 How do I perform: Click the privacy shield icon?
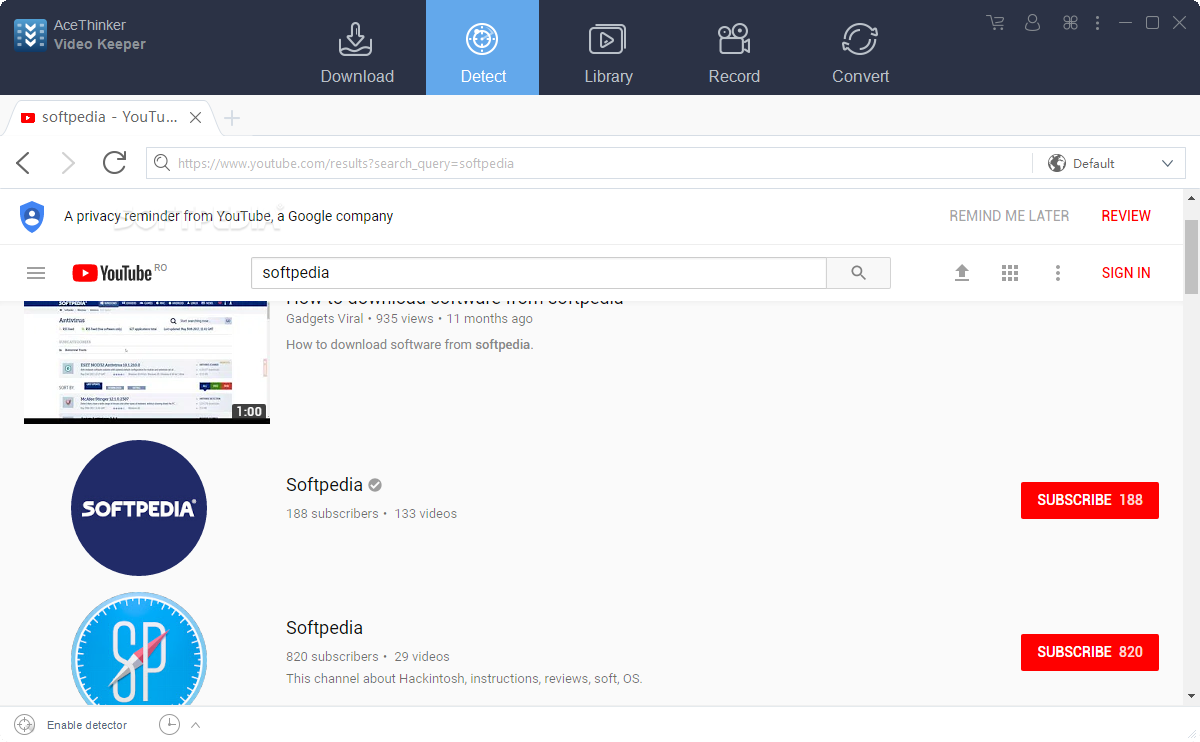pyautogui.click(x=32, y=216)
